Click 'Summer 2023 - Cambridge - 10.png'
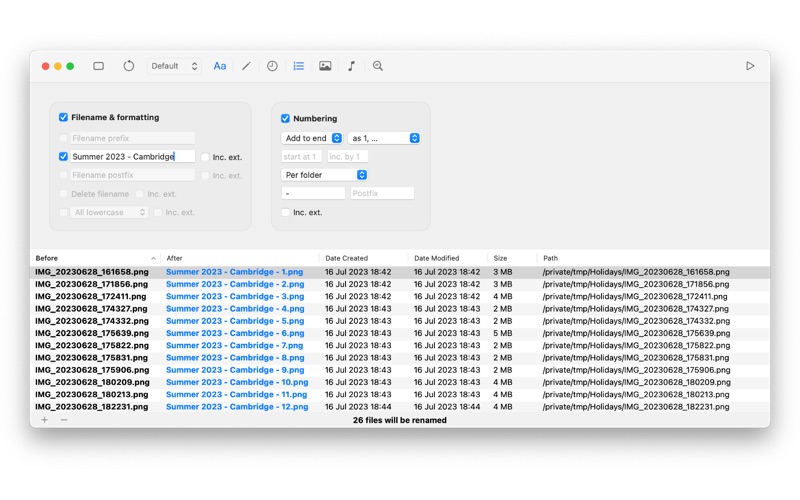Image resolution: width=800 pixels, height=500 pixels. coord(237,382)
